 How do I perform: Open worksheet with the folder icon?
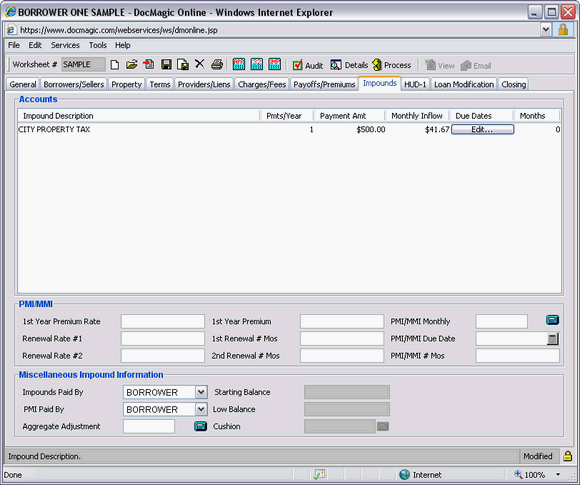tap(131, 65)
